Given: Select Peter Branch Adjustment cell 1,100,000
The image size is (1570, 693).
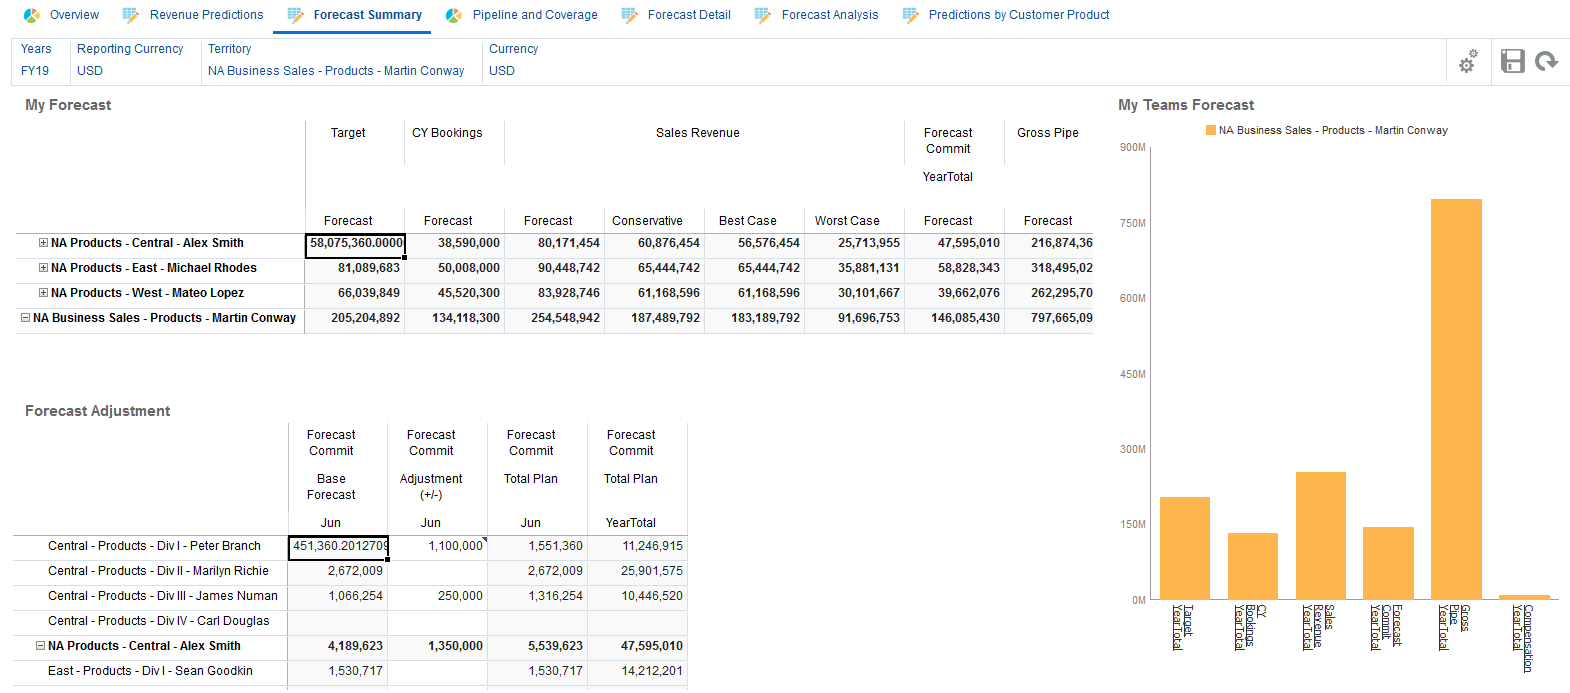Looking at the screenshot, I should coord(438,546).
